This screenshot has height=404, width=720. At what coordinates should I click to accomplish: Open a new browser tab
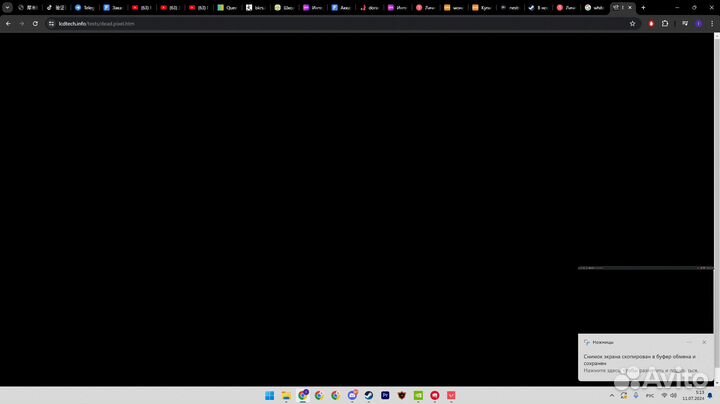pyautogui.click(x=643, y=7)
